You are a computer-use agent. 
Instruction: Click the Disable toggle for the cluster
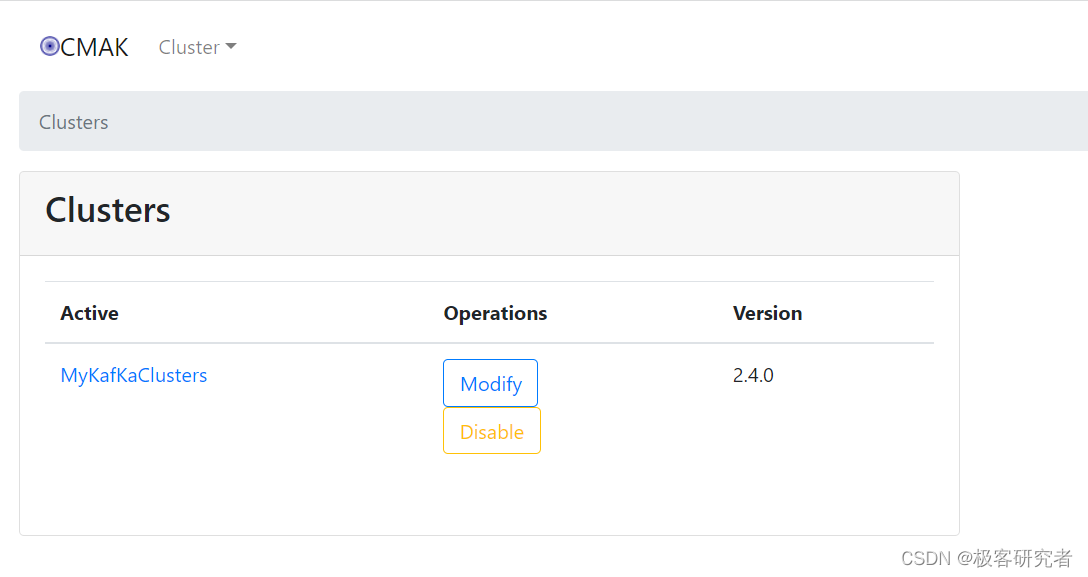tap(491, 431)
